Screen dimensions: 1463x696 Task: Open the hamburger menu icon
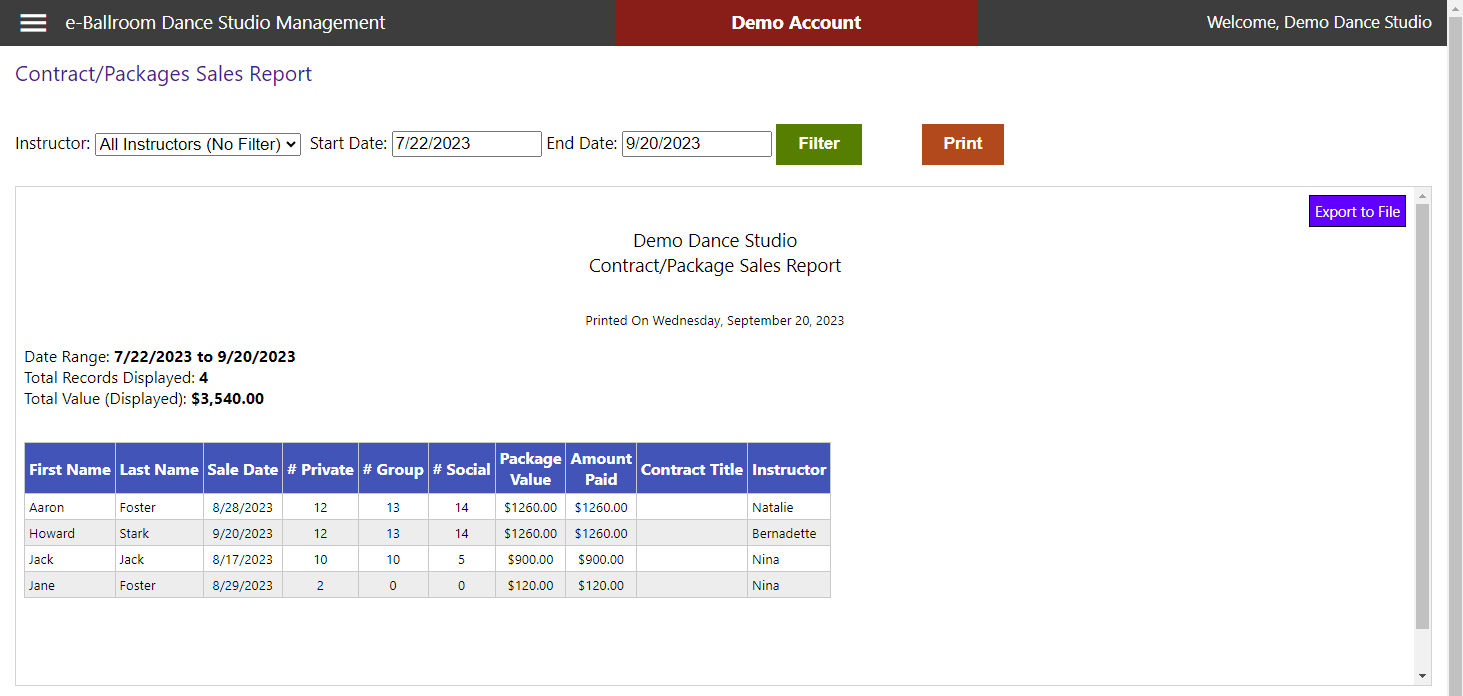click(33, 23)
